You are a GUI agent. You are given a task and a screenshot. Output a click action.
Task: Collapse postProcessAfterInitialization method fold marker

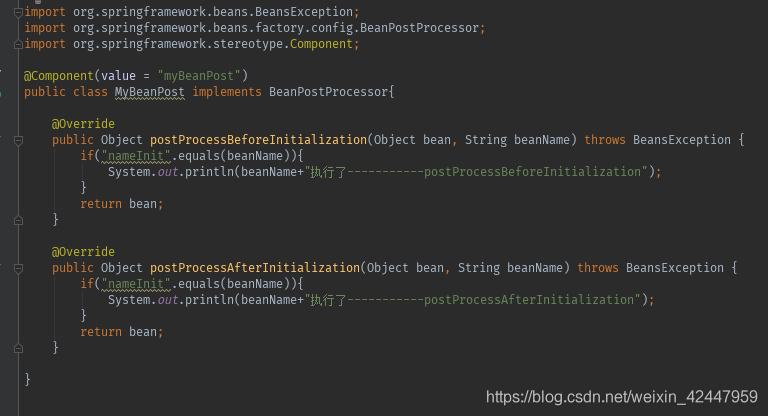point(19,268)
